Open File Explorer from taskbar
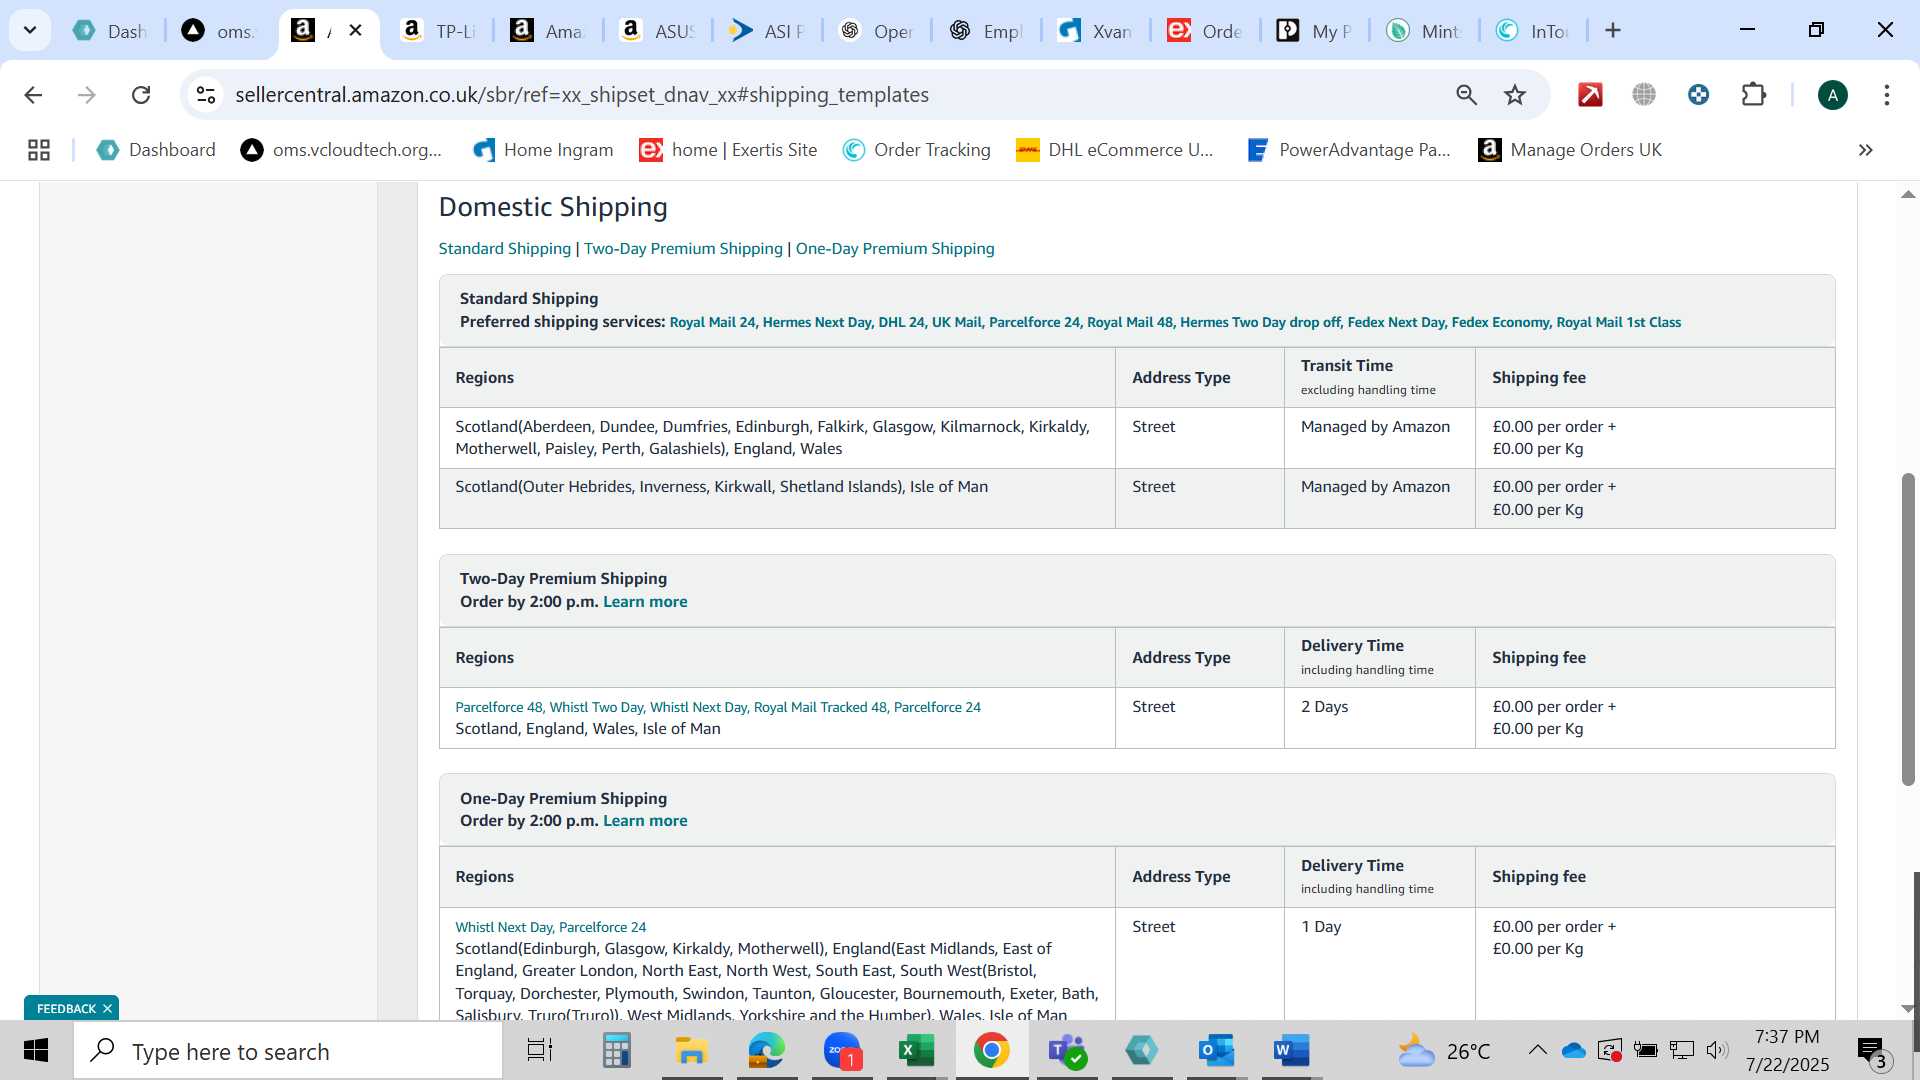Viewport: 1920px width, 1080px height. tap(691, 1051)
